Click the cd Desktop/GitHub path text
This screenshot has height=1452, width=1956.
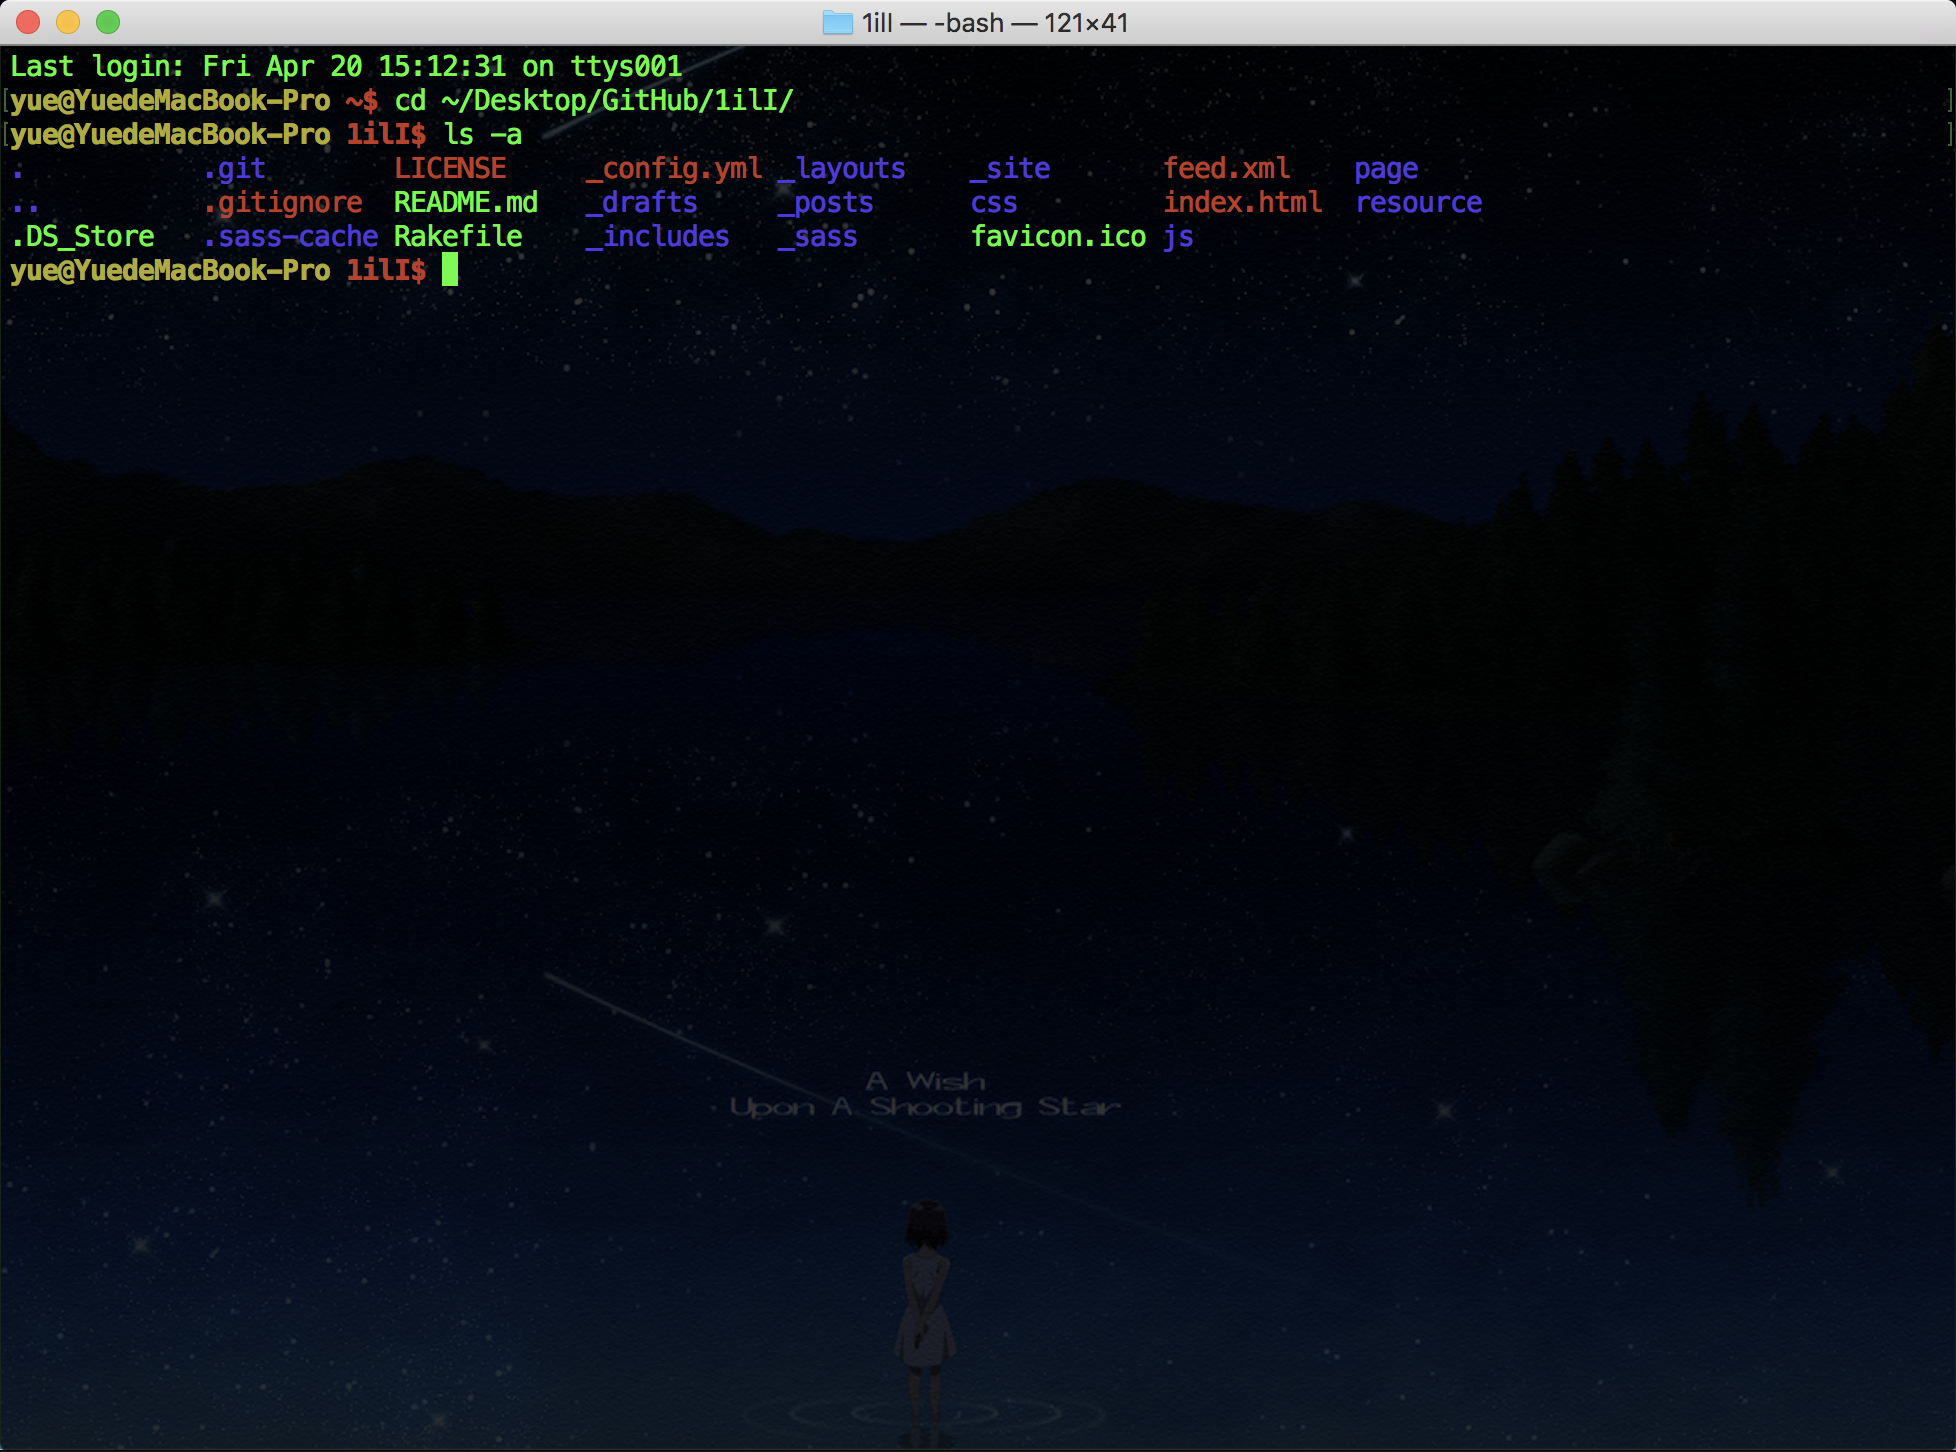[594, 100]
